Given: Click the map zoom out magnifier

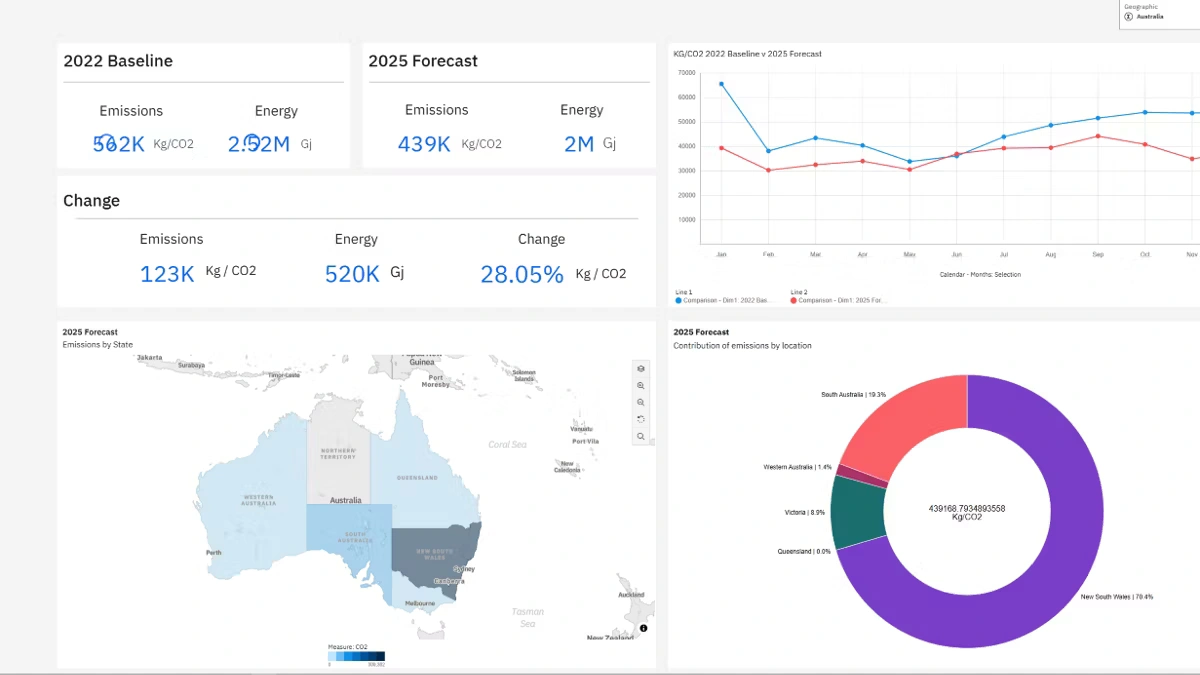Looking at the screenshot, I should (x=641, y=402).
